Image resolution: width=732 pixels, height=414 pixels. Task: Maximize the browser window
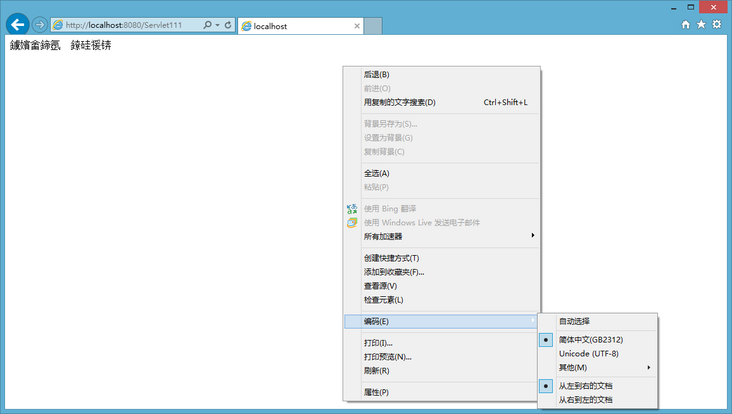coord(691,7)
